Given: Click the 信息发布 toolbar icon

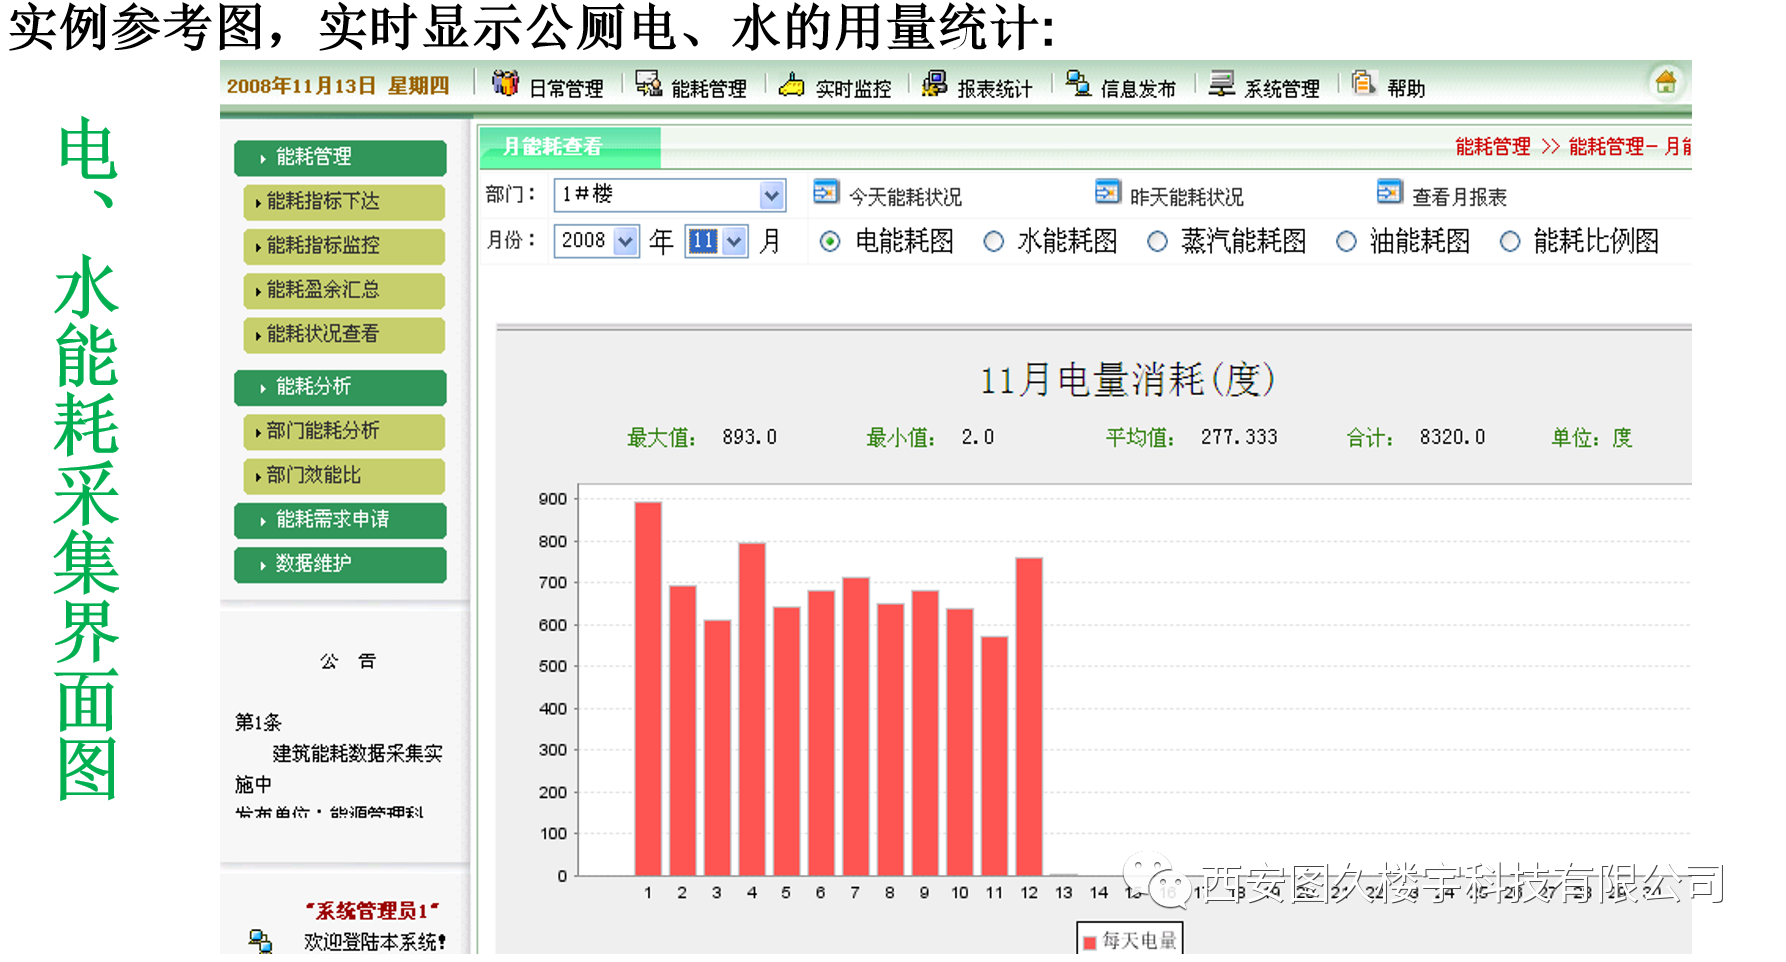Looking at the screenshot, I should (1078, 84).
